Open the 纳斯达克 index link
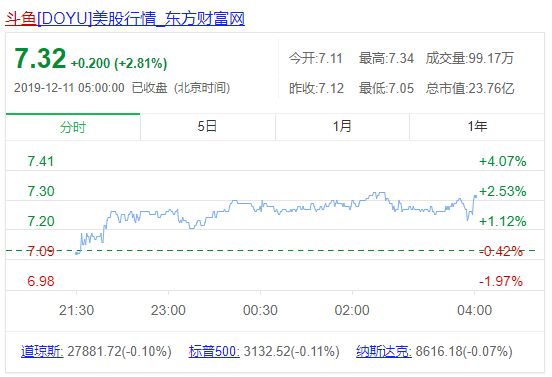Image resolution: width=552 pixels, height=377 pixels. (x=384, y=351)
